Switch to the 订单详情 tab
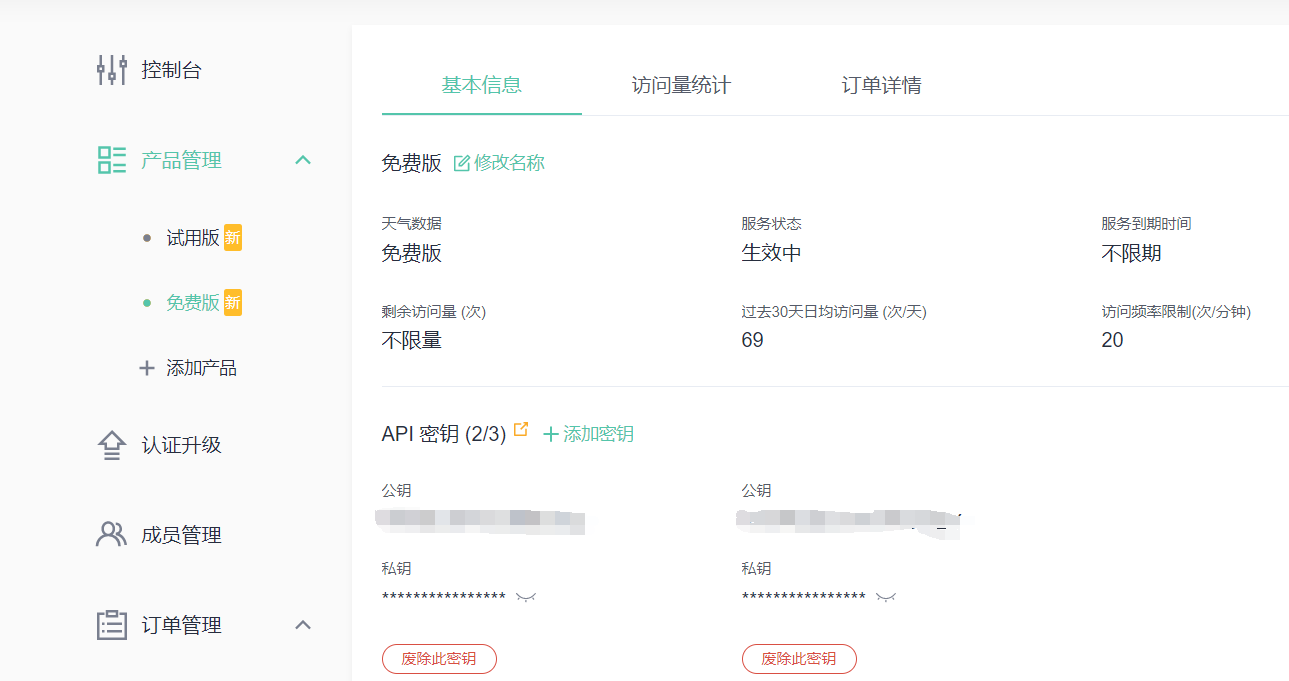This screenshot has height=681, width=1289. (x=881, y=86)
